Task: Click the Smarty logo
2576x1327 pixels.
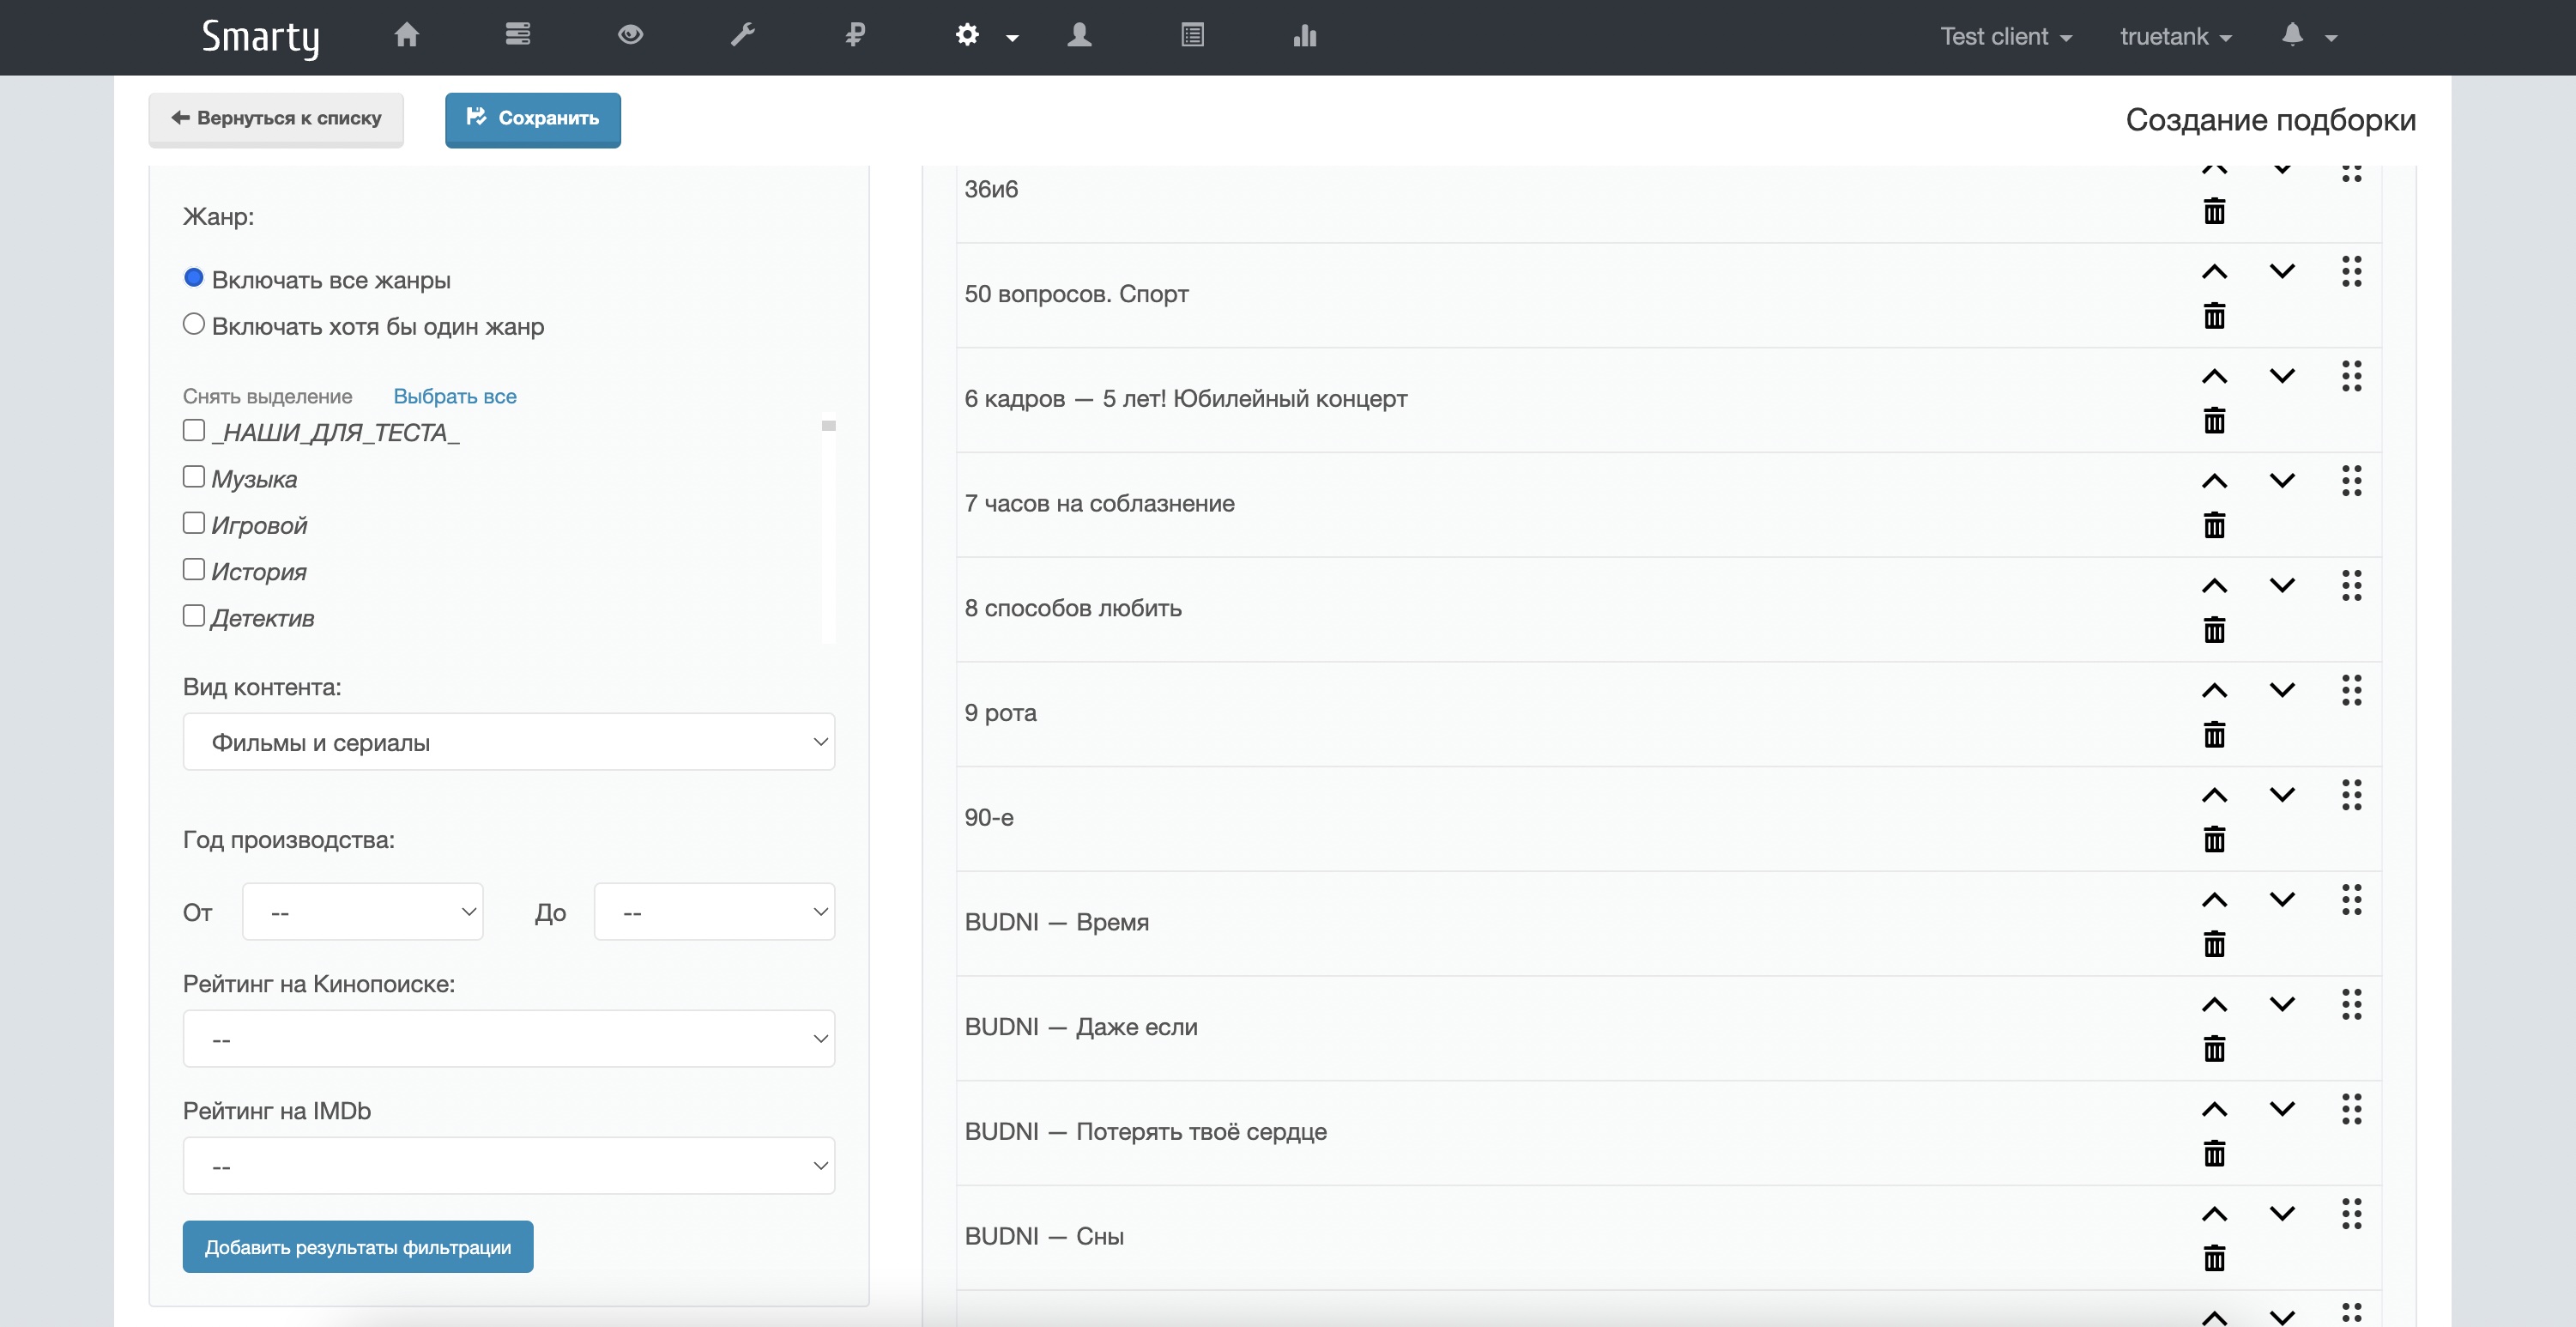Action: (260, 37)
